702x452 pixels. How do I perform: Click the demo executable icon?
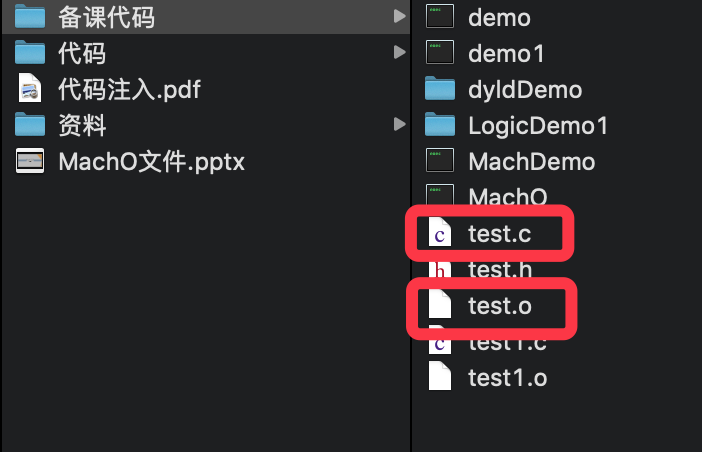[440, 16]
